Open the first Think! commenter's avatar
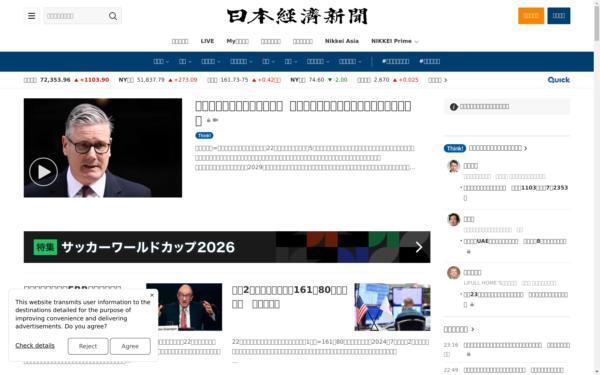This screenshot has height=375, width=600. coord(453,166)
